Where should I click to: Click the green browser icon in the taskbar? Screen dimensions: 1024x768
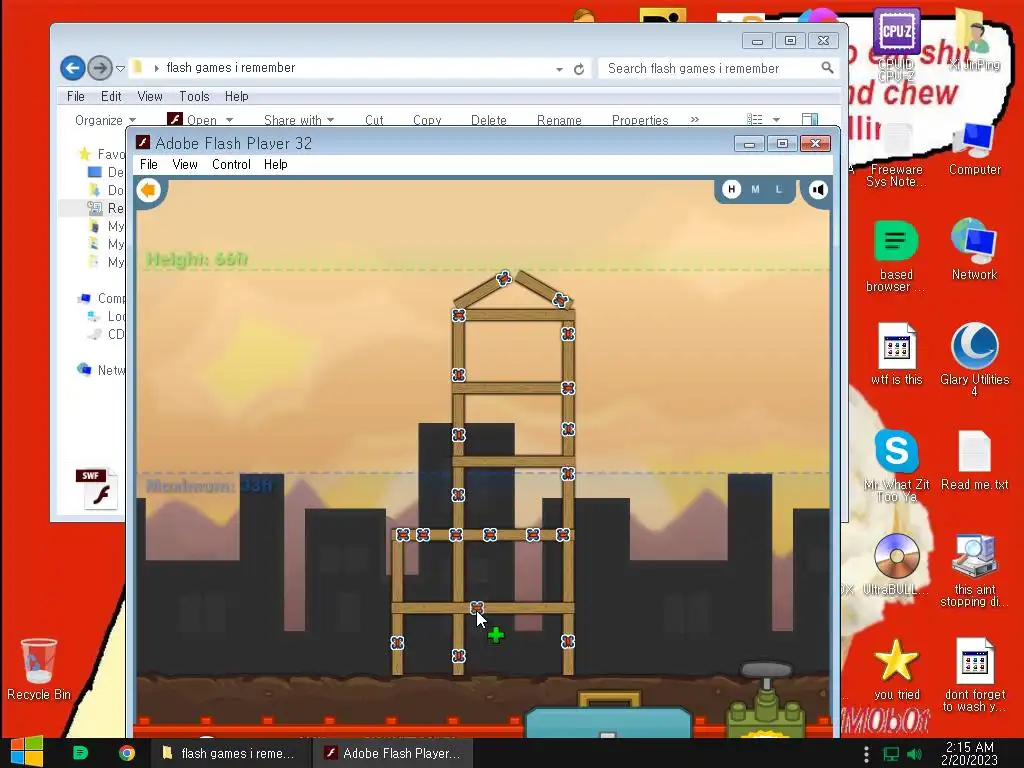tap(80, 753)
